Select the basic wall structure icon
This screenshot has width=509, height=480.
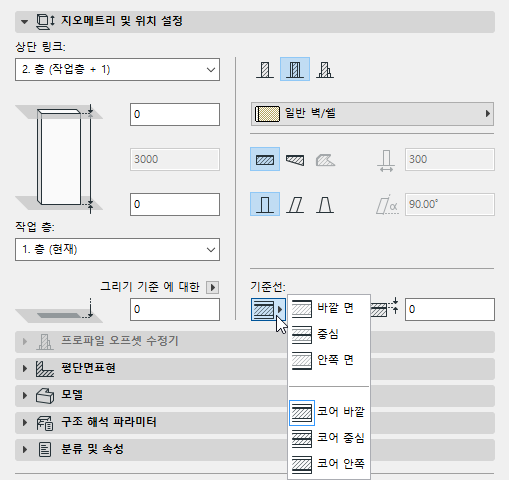click(x=265, y=69)
